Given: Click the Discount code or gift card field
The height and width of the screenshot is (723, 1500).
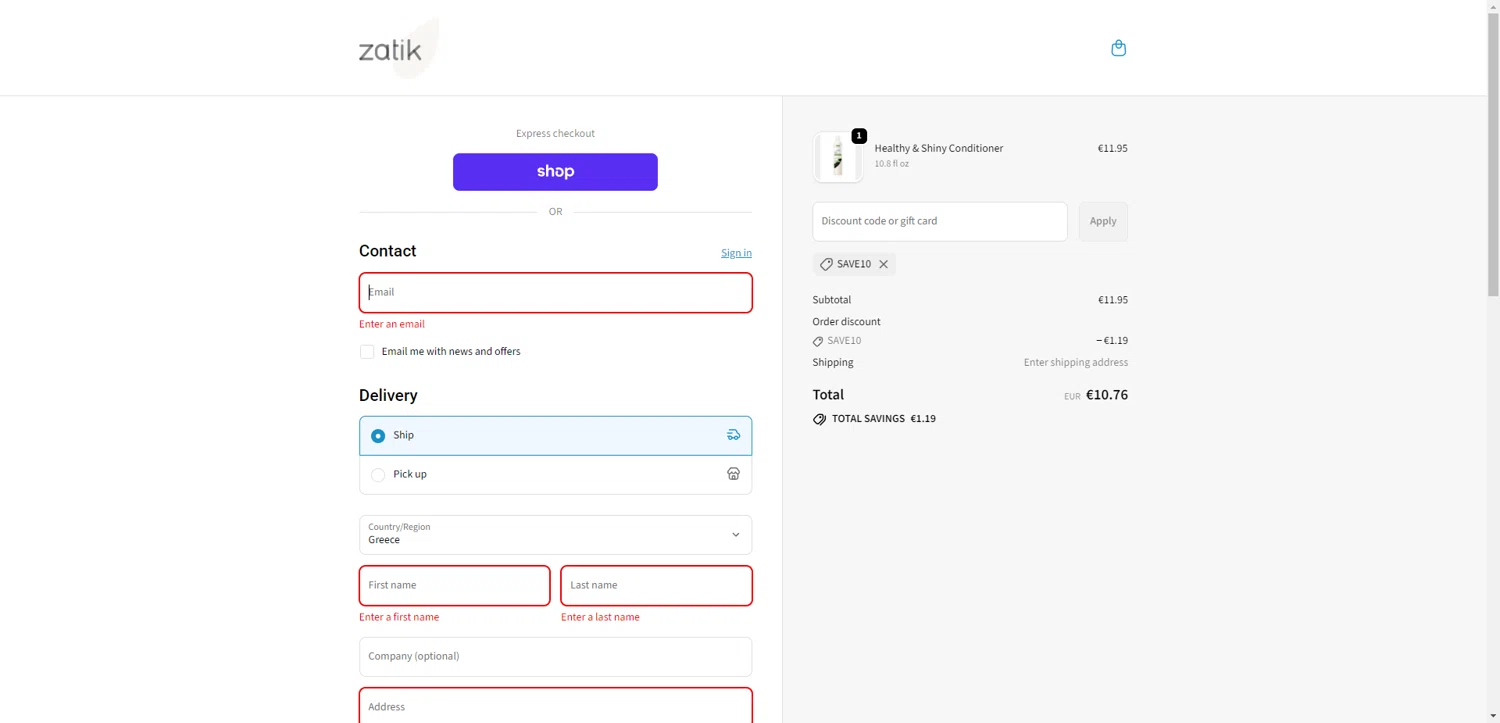Looking at the screenshot, I should (939, 222).
